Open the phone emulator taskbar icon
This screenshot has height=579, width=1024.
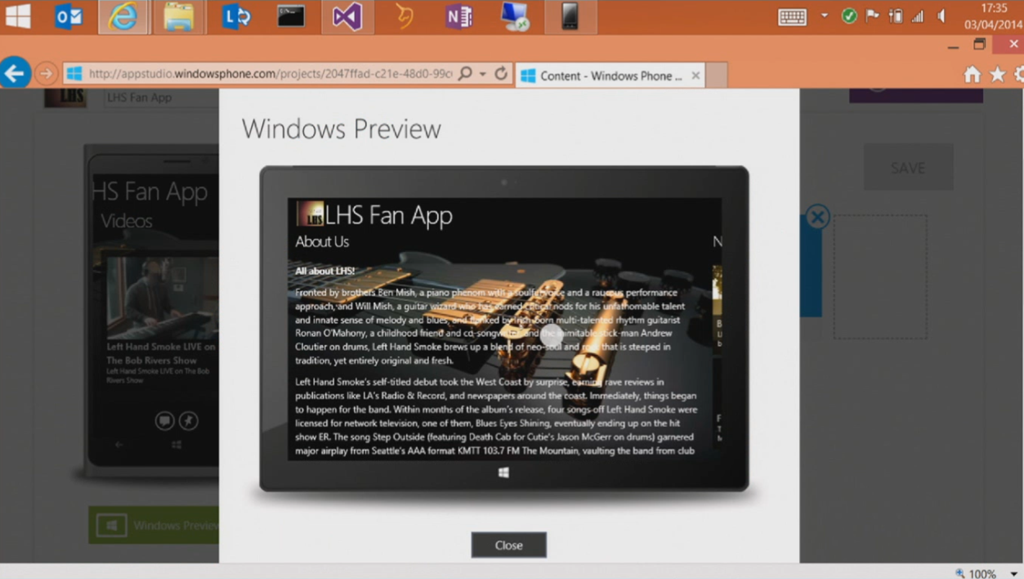[570, 16]
